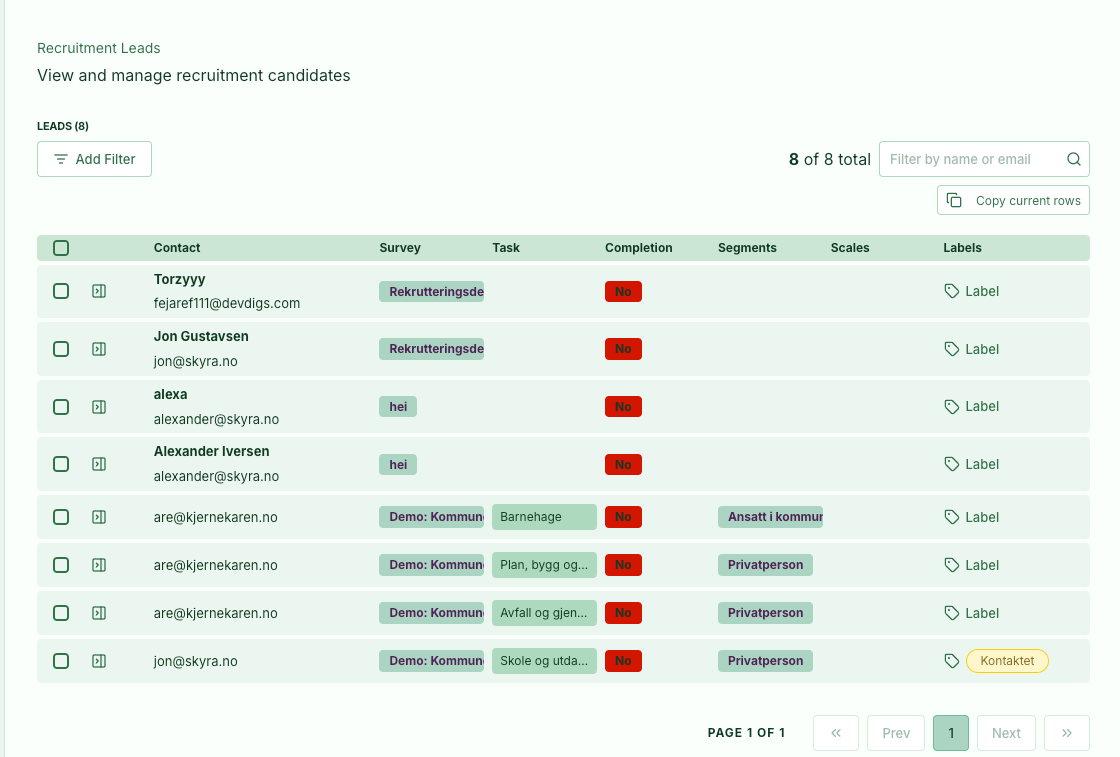Select all leads with header checkbox

[x=61, y=248]
